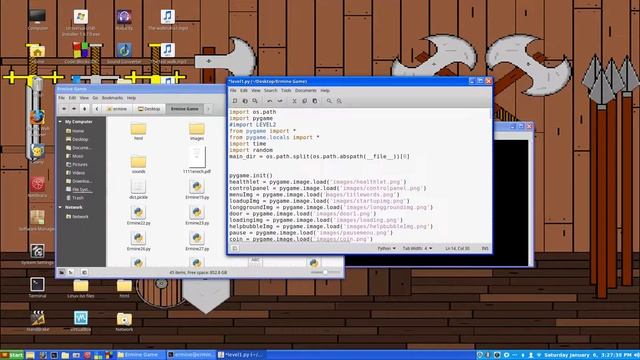Select the sounds folder in the file manager

138,164
